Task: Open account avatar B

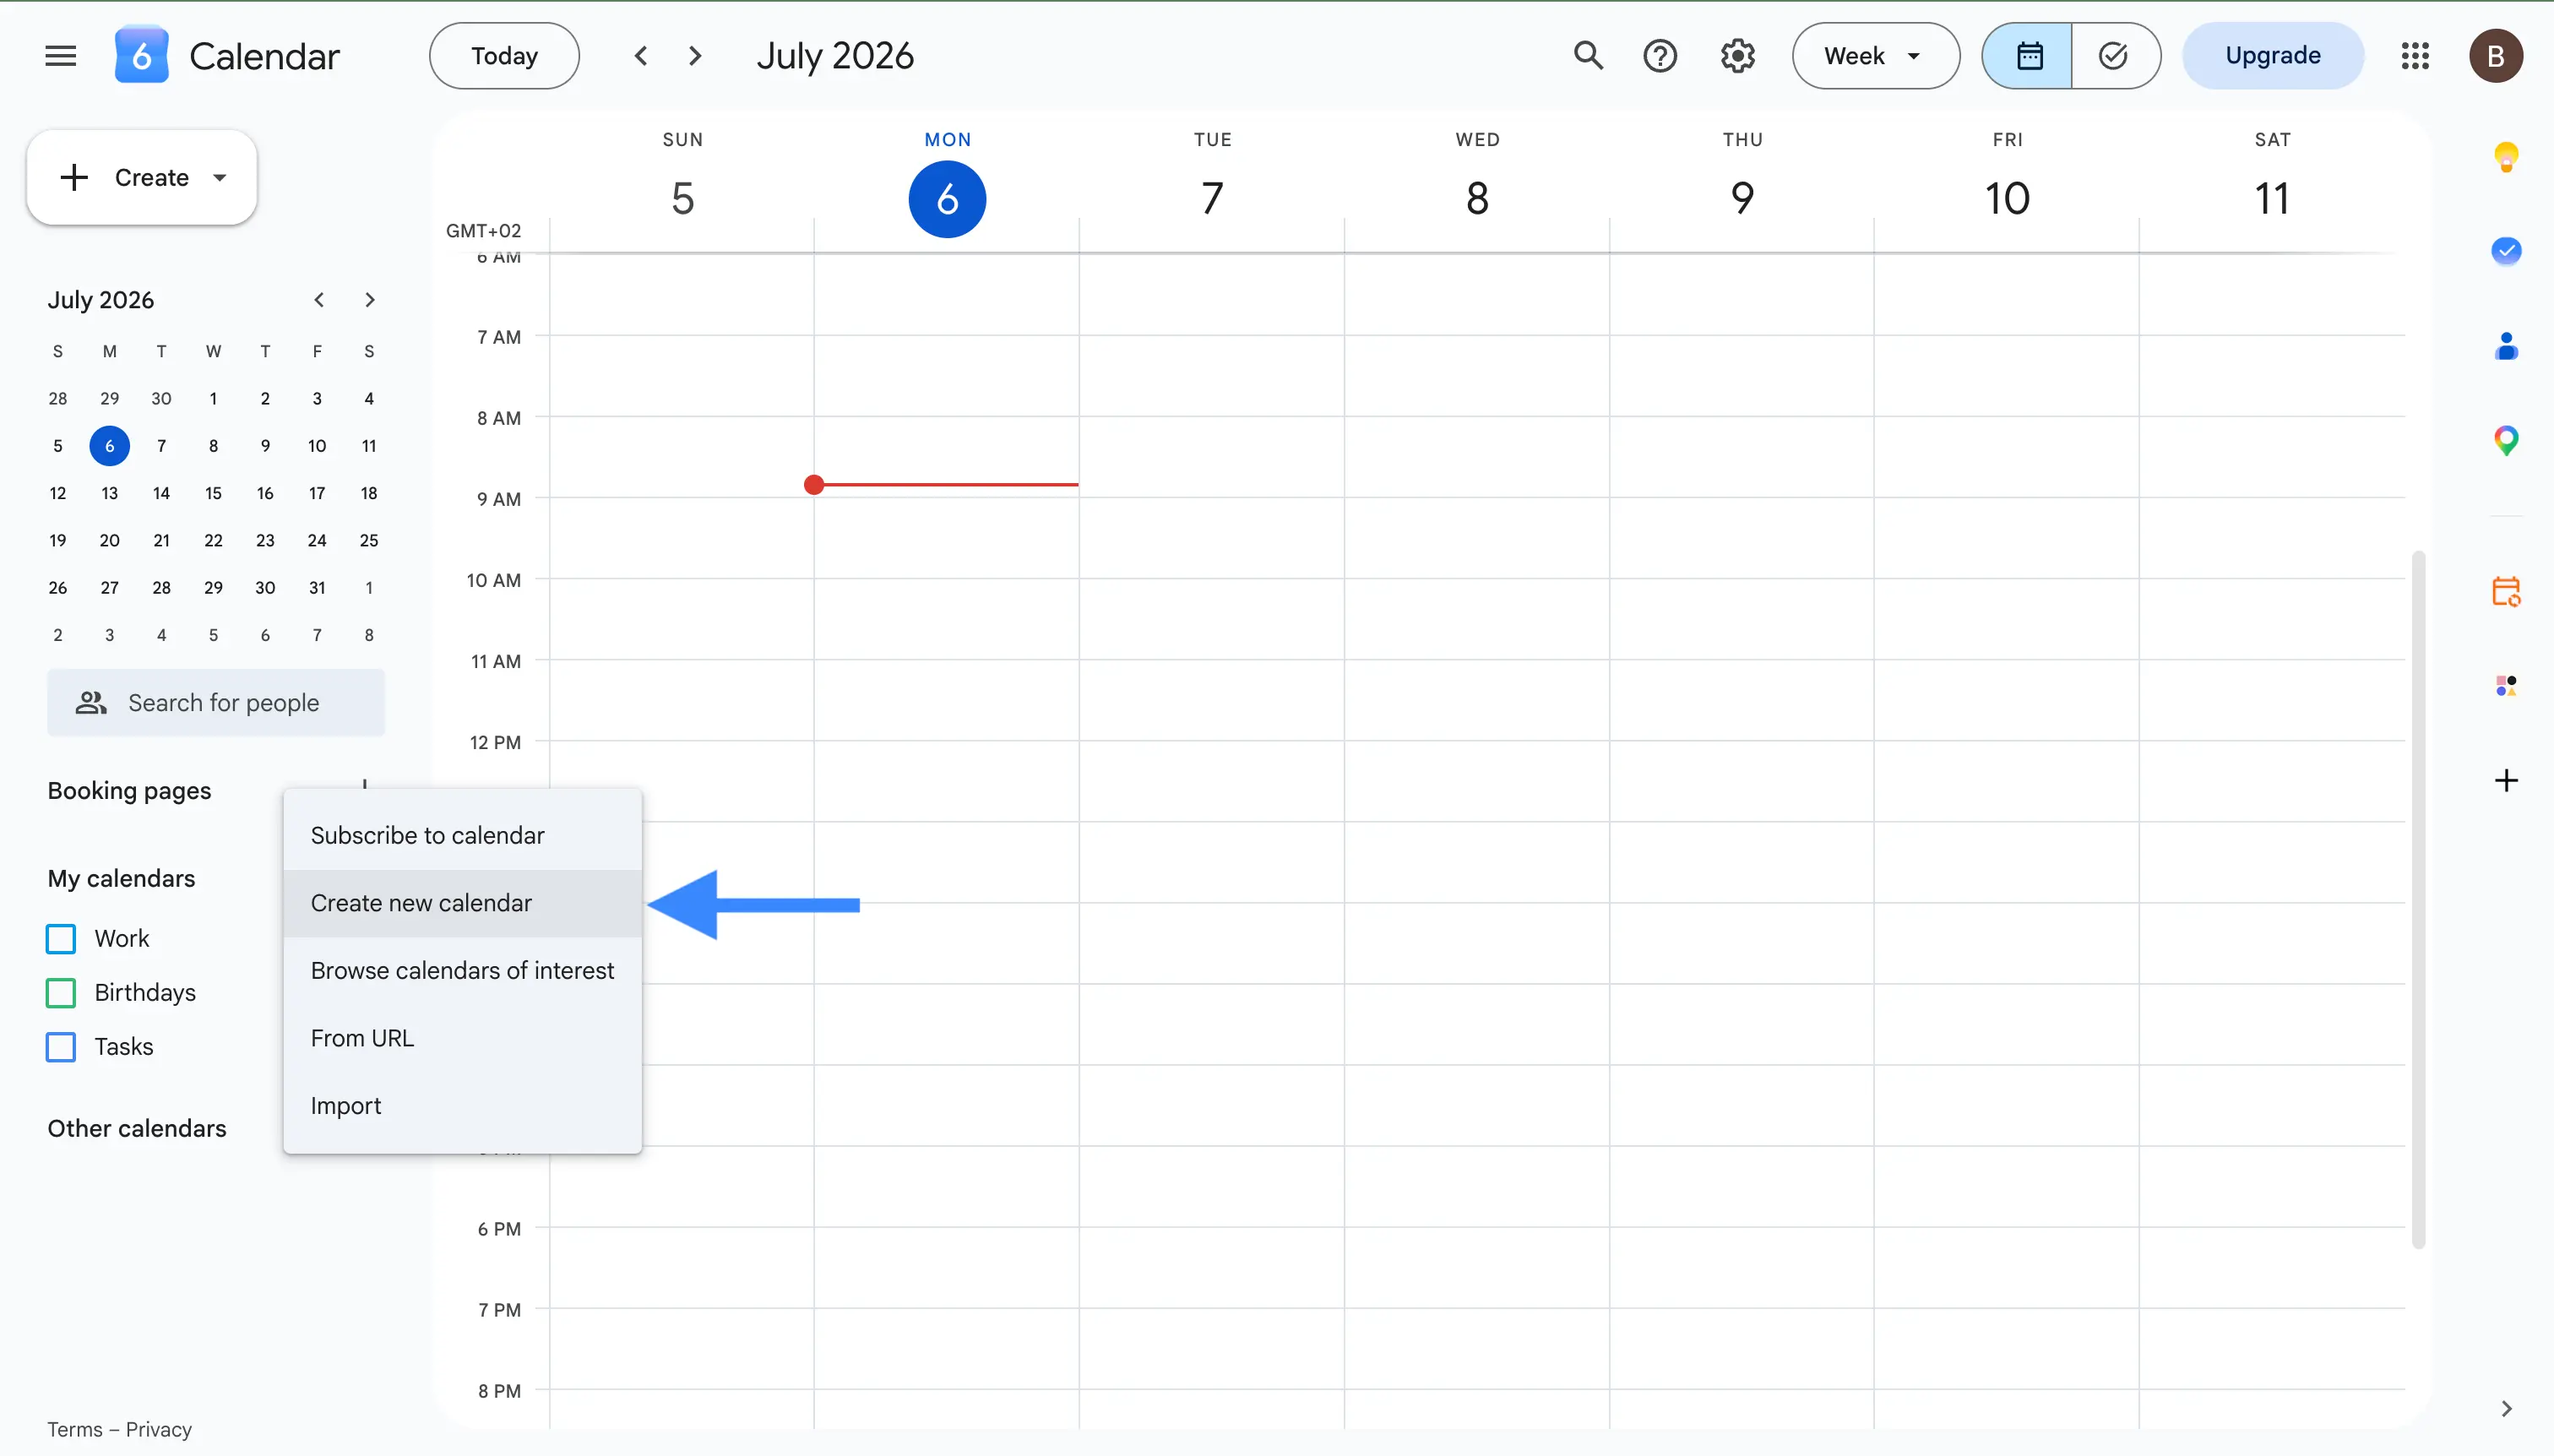Action: 2496,56
